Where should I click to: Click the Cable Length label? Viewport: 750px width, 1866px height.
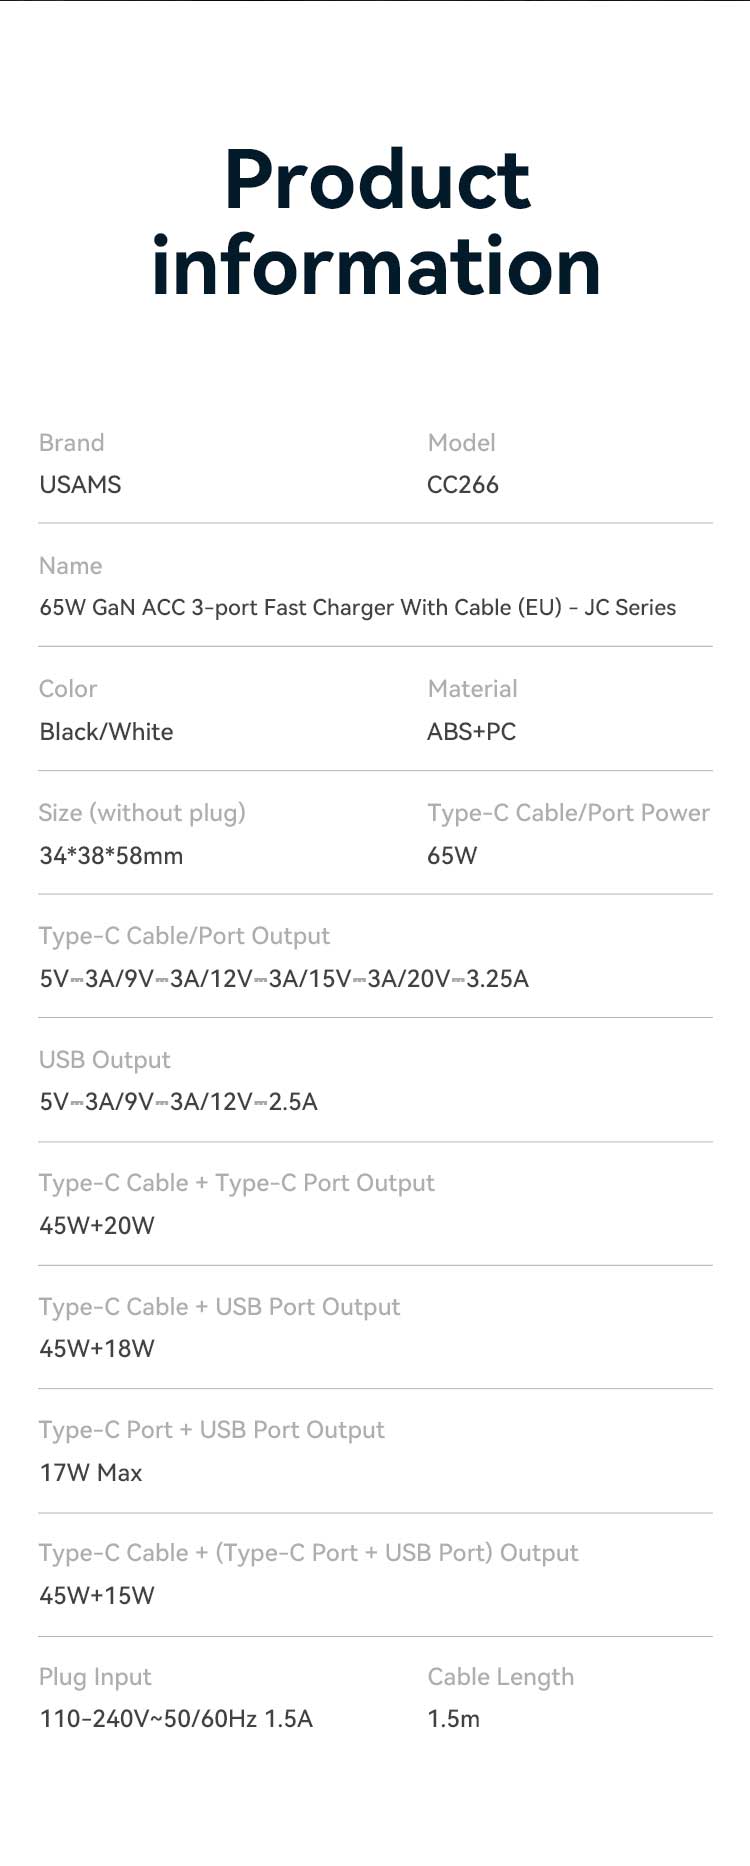tap(500, 1677)
